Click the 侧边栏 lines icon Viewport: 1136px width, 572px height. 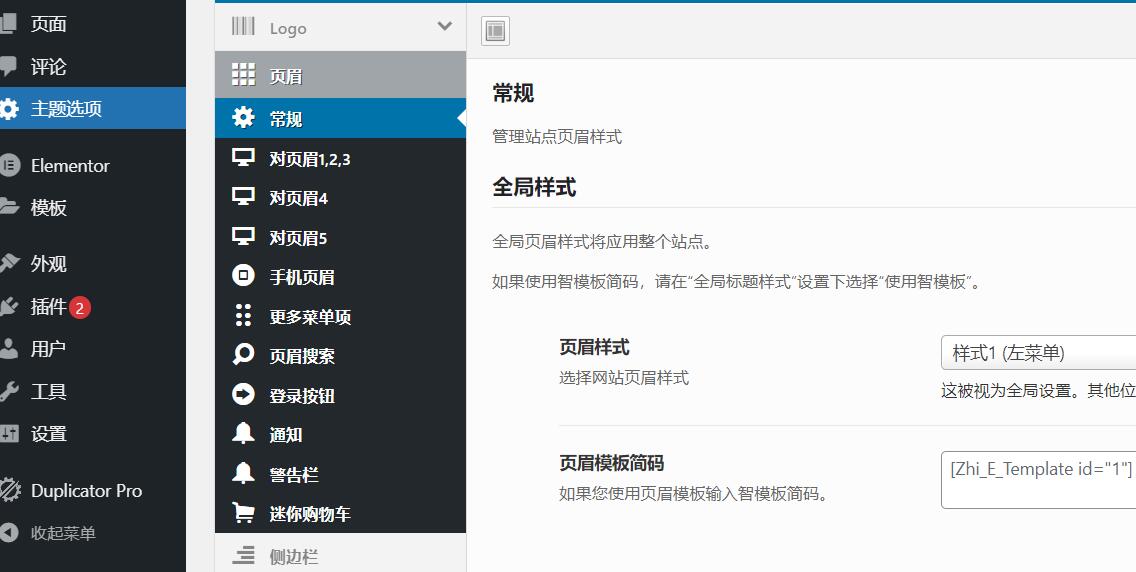tap(243, 555)
